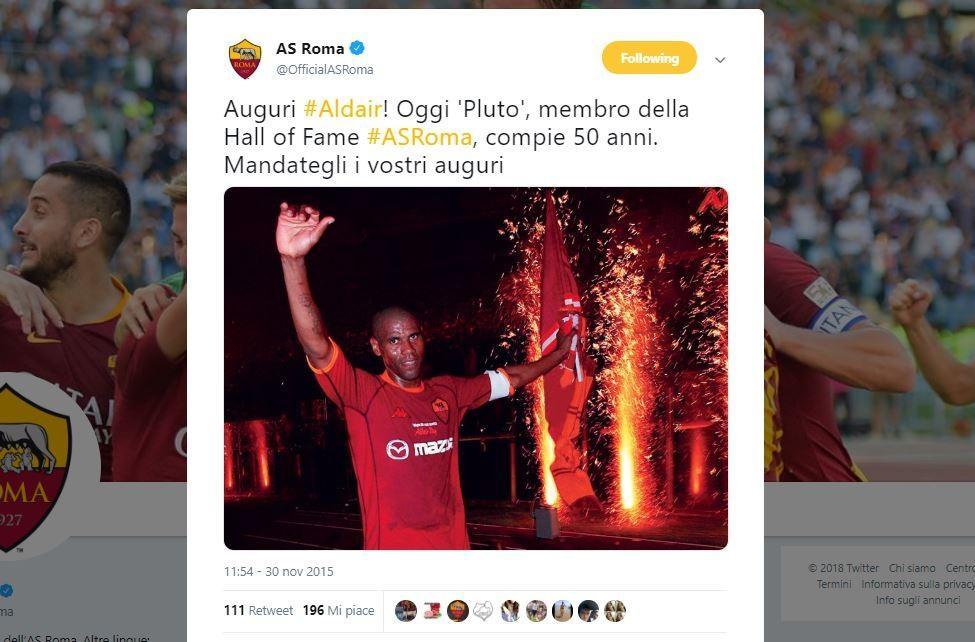Toggle the yellow Following button

point(649,58)
